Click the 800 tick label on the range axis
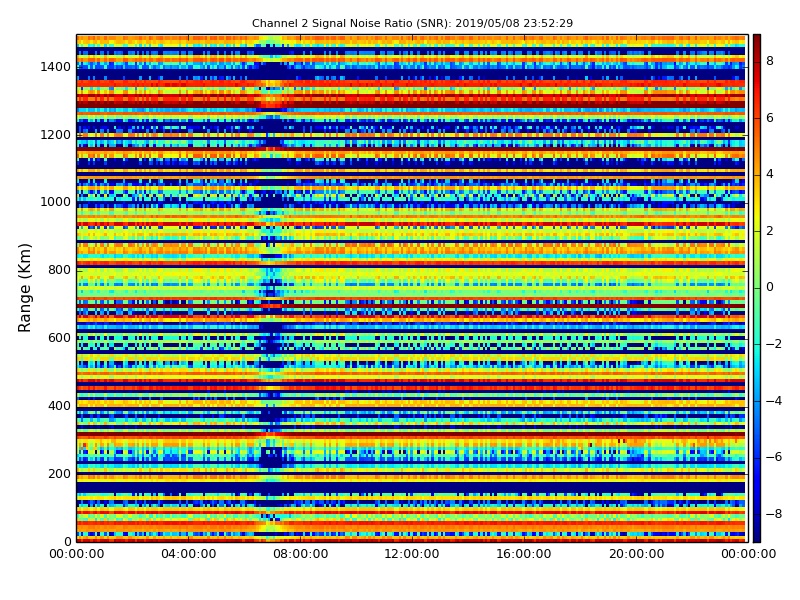800x600 pixels. 59,270
